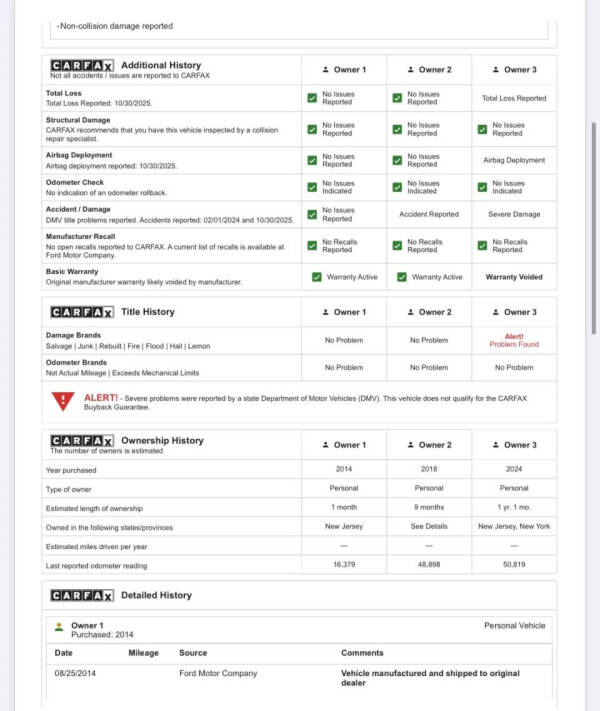This screenshot has width=600, height=711.
Task: Click Owner 1 person icon in Additional History
Action: click(326, 69)
